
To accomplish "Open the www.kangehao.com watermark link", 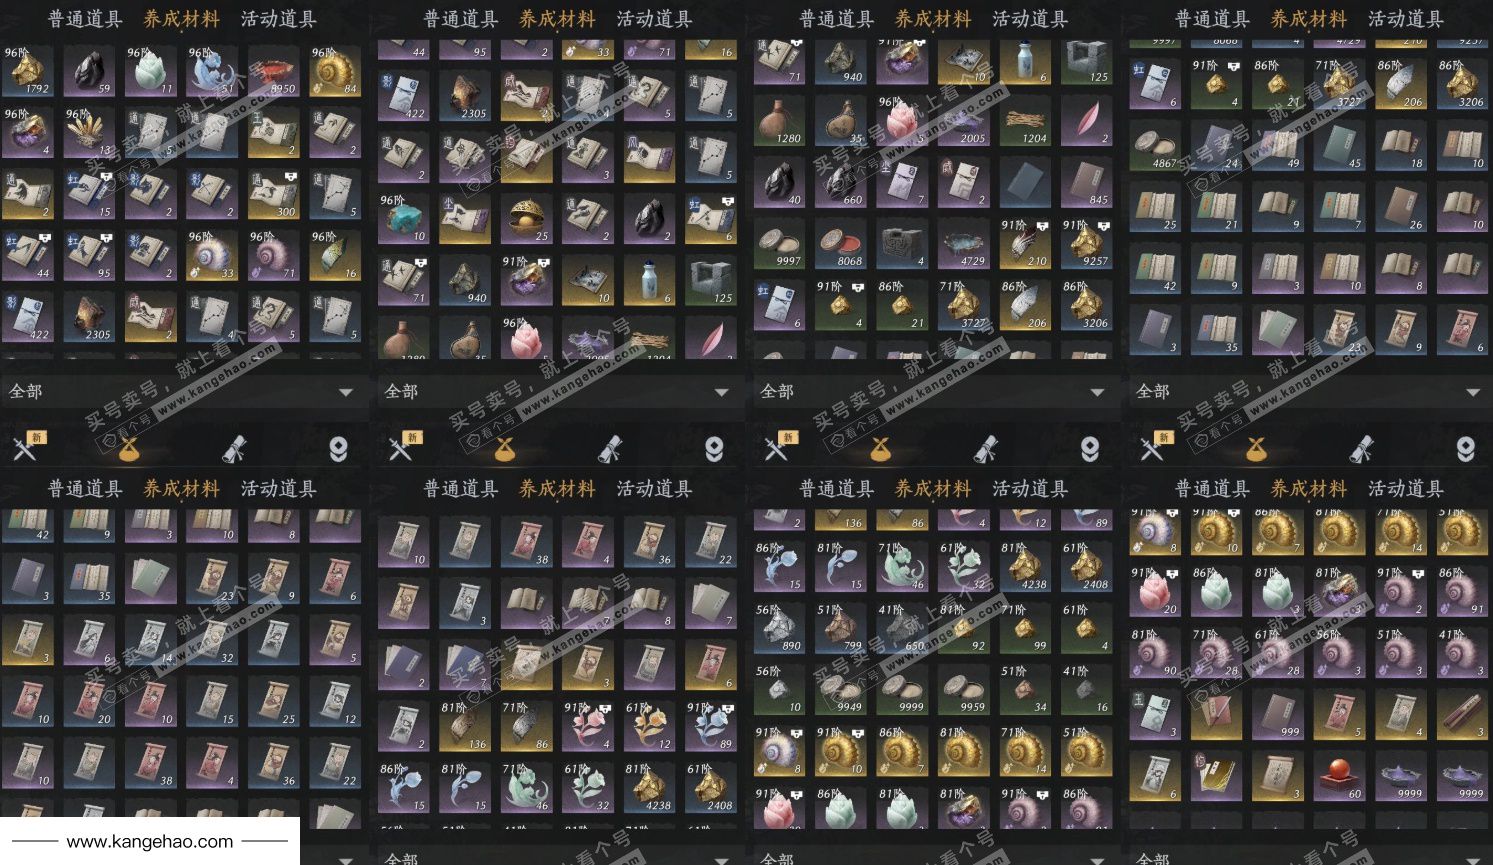I will [x=150, y=842].
